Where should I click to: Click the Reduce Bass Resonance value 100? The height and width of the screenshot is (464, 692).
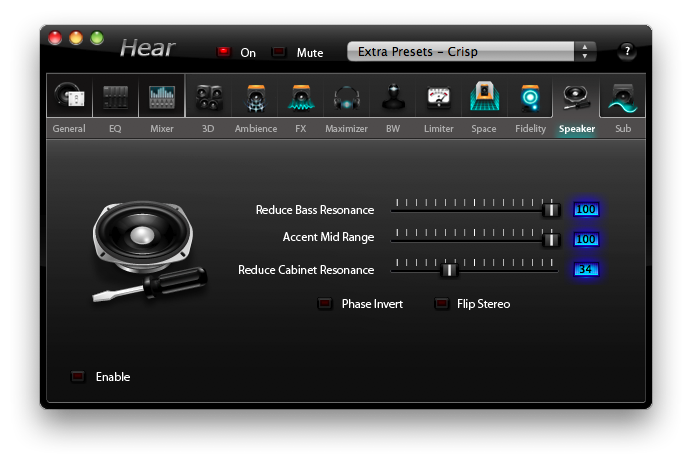coord(586,209)
